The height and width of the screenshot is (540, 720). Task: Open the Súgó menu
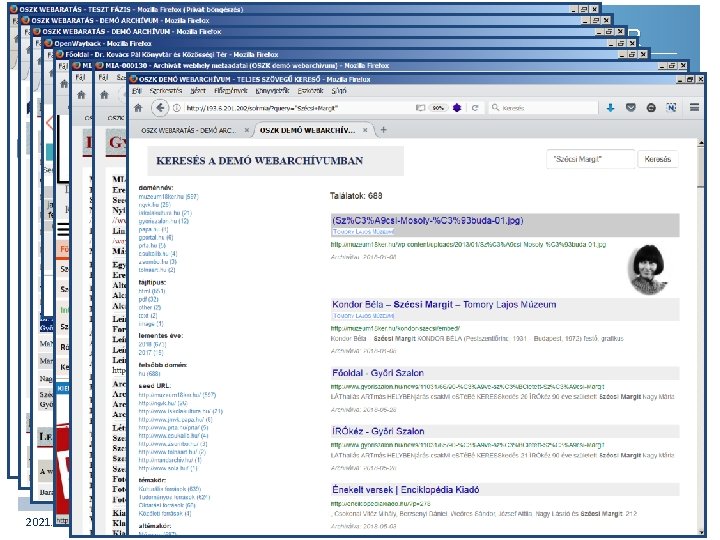pos(339,91)
